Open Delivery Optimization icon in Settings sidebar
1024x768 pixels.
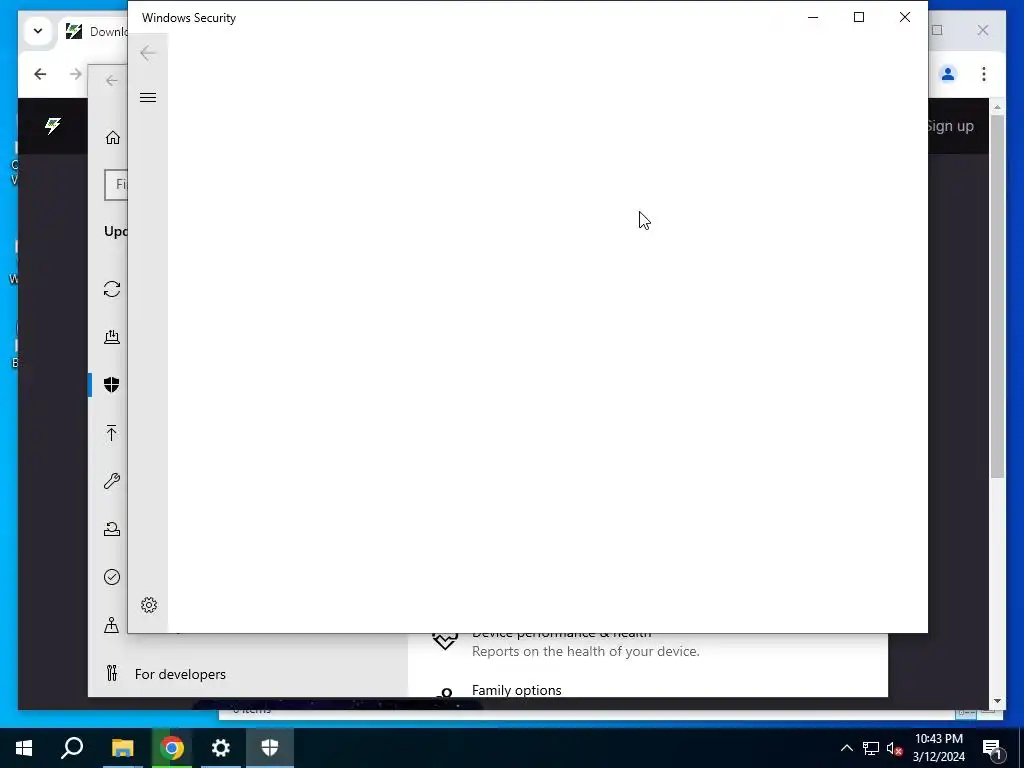[x=112, y=337]
